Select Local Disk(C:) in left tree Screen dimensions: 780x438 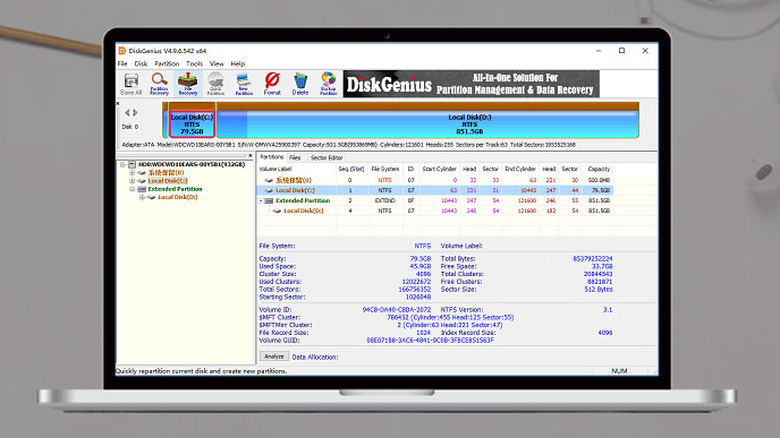(168, 181)
